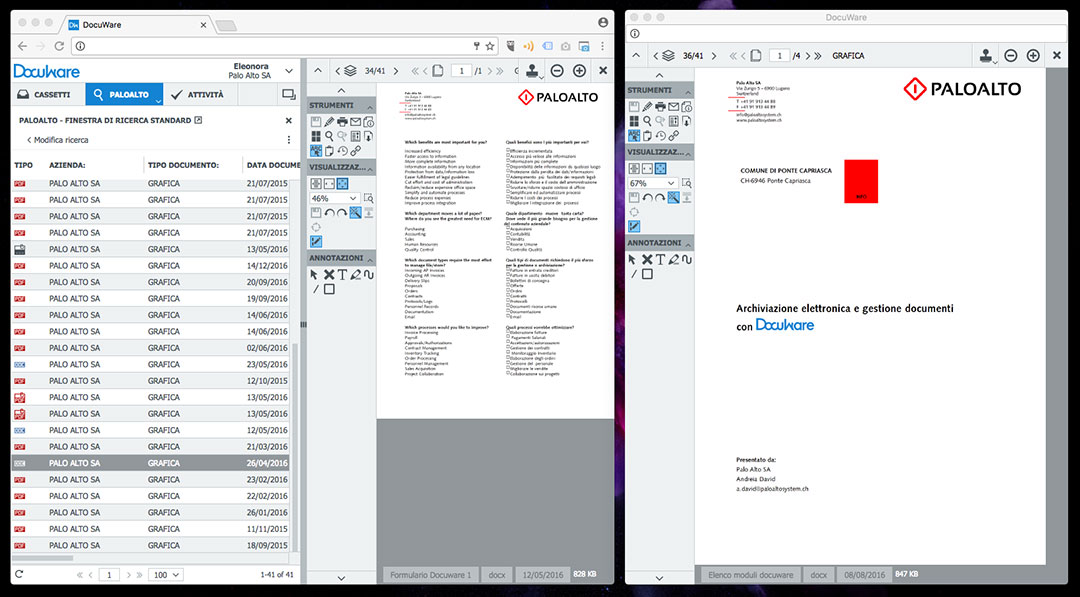Open the page size dropdown showing 100
1080x597 pixels.
167,574
